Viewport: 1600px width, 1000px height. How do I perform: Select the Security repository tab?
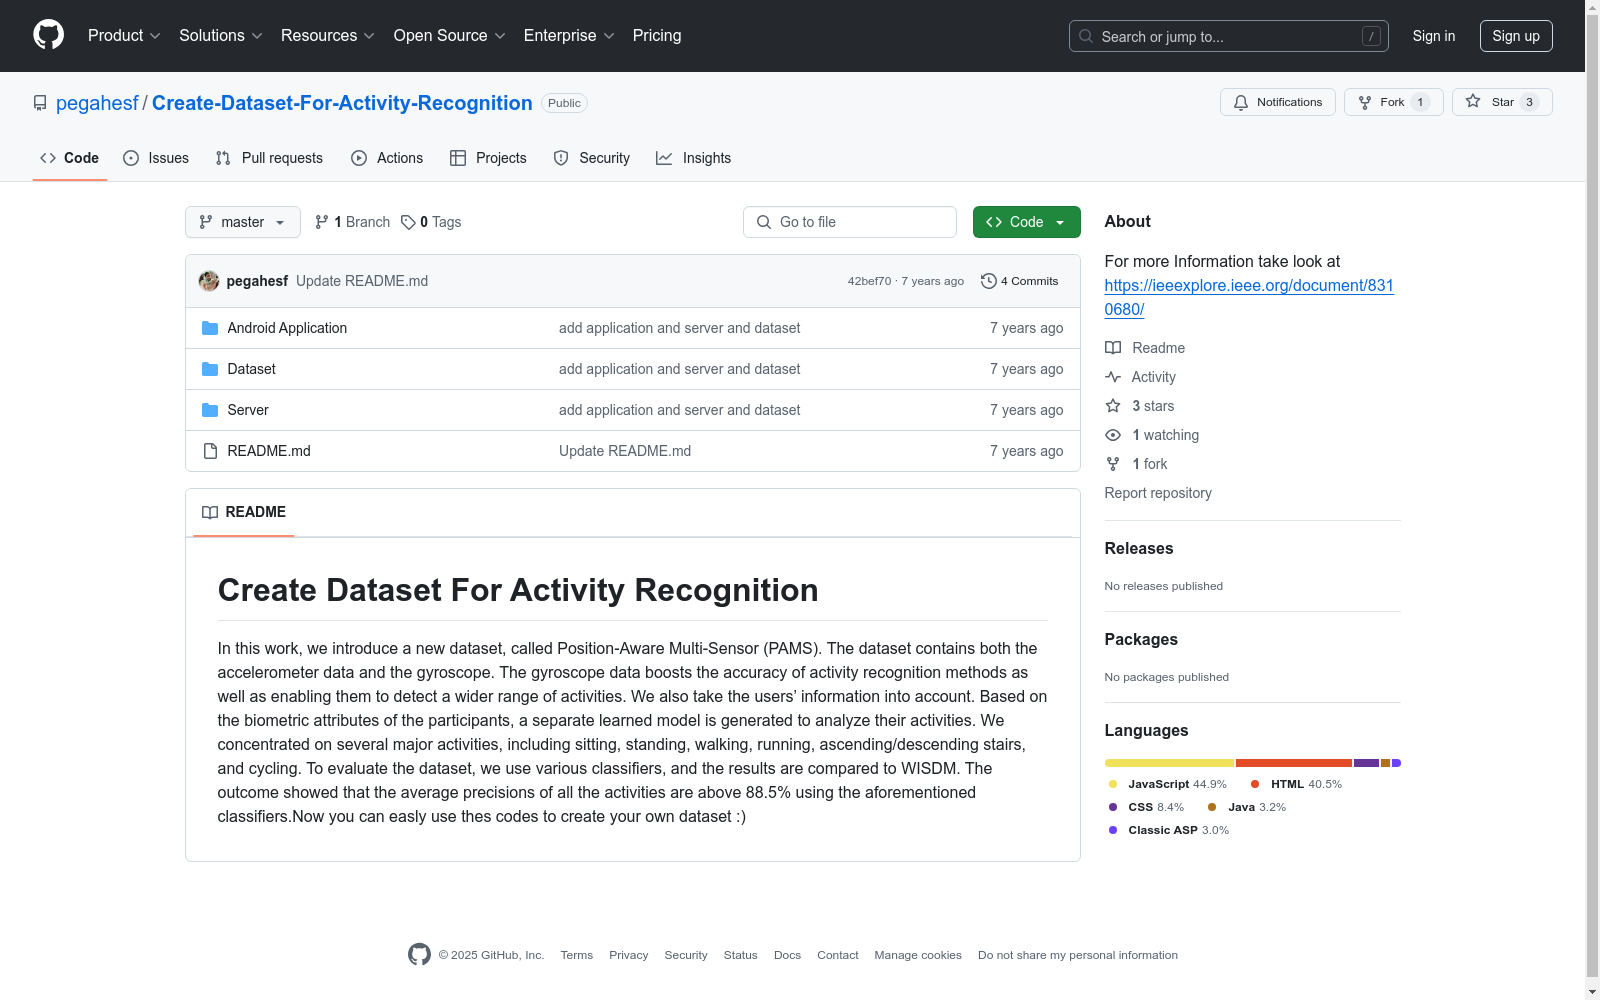click(x=592, y=158)
